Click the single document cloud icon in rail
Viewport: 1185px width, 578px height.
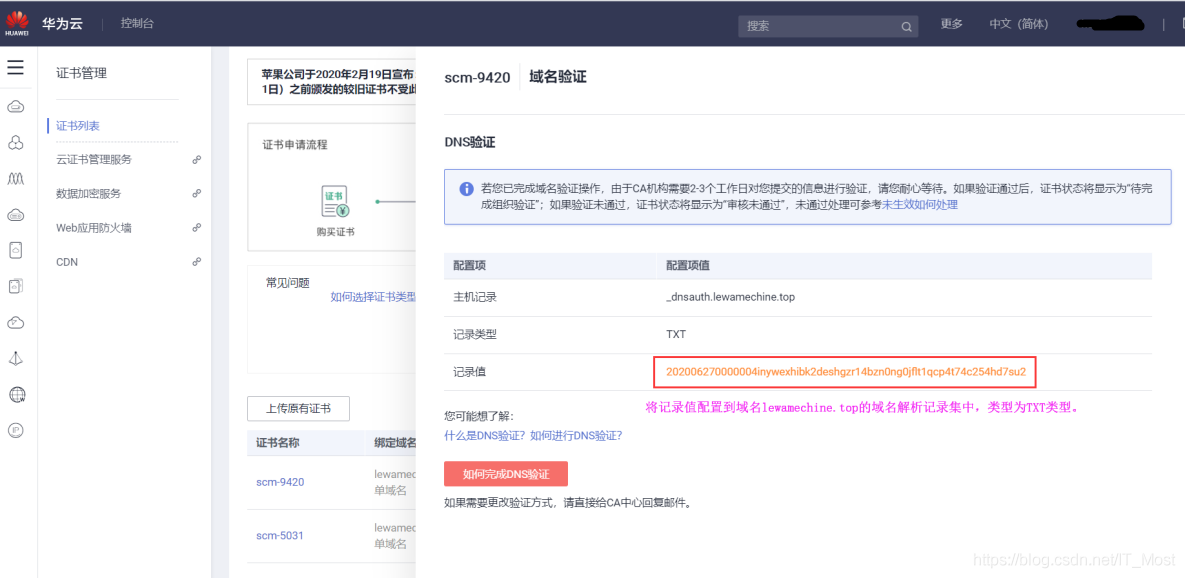coord(15,250)
